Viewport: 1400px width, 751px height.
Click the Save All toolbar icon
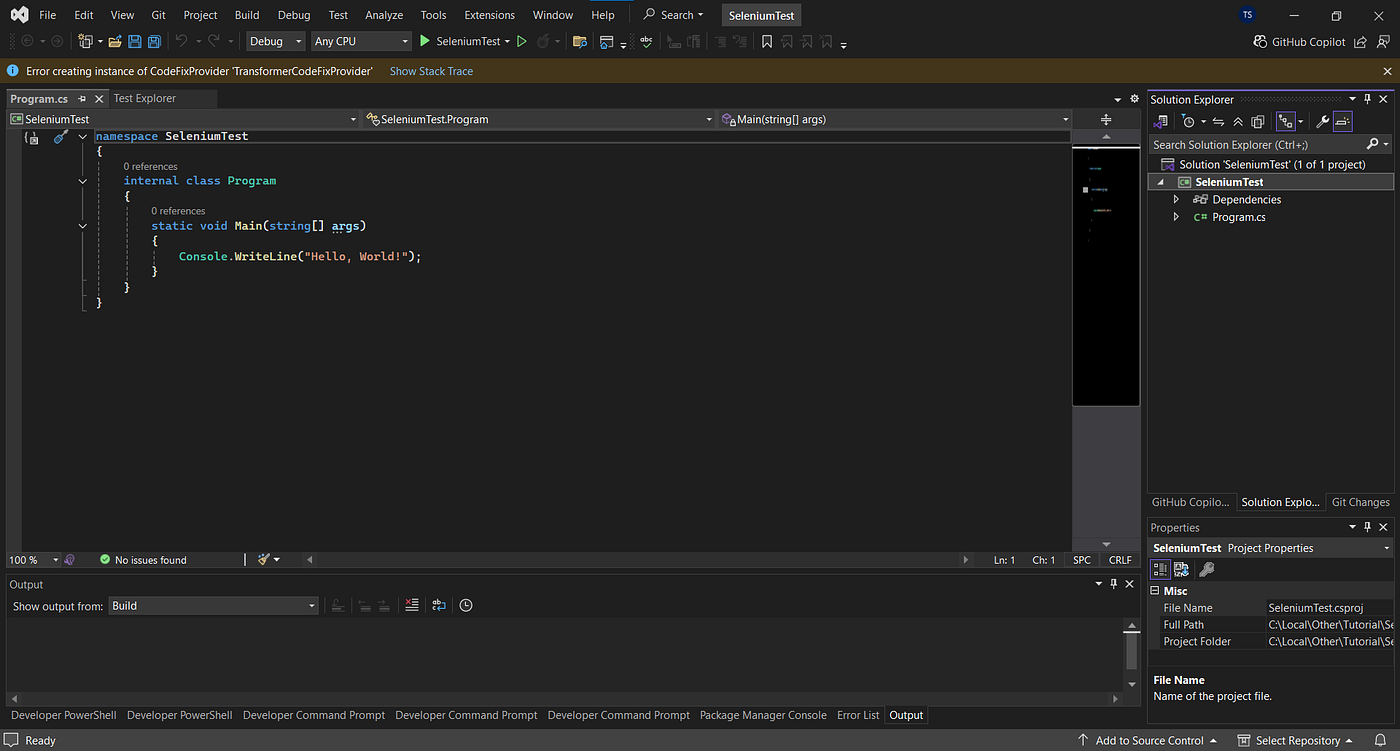pyautogui.click(x=154, y=41)
